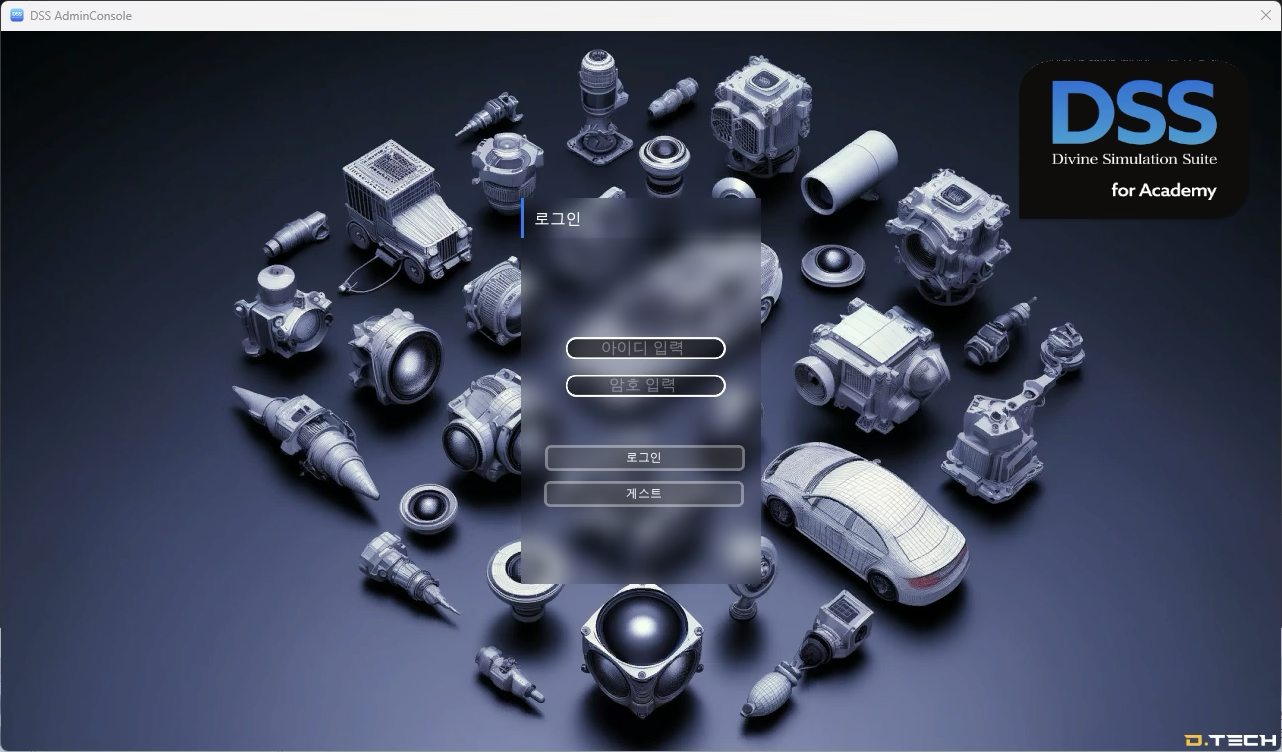
Task: Click the "Divine Simulation Suite" subtitle text
Action: 1134,159
